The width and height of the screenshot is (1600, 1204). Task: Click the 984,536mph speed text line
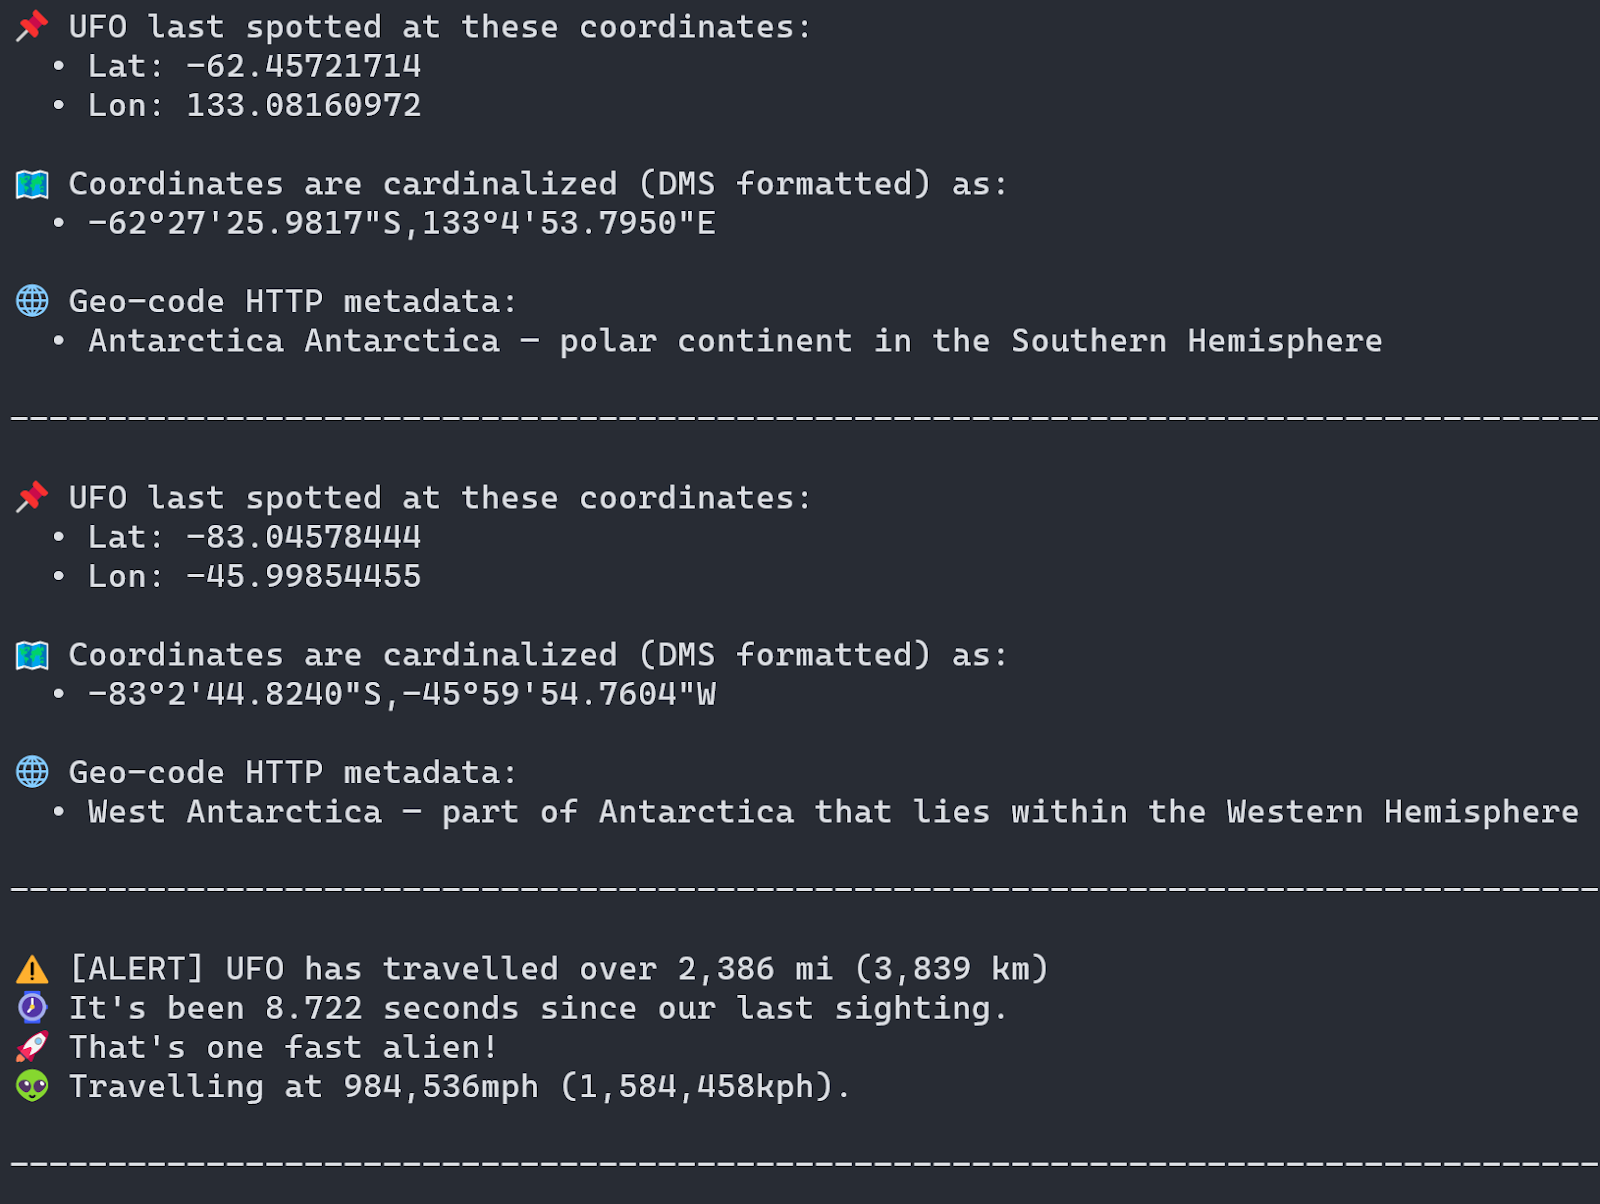pos(460,1087)
